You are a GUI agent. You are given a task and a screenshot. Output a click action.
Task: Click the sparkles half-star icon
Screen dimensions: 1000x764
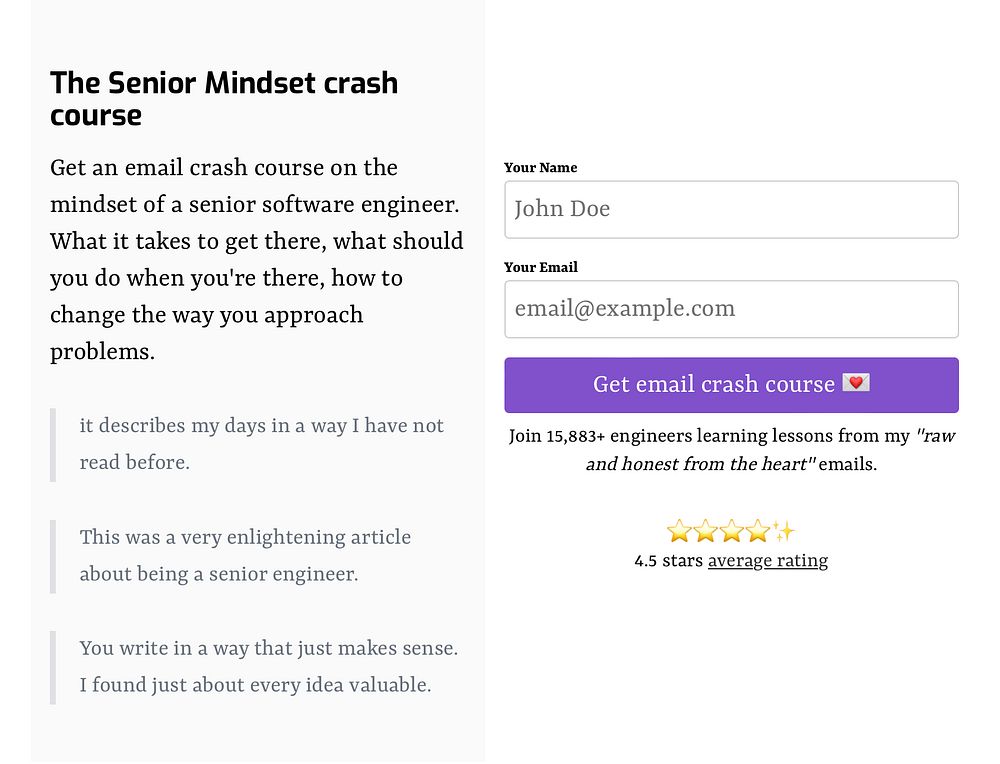[x=783, y=531]
